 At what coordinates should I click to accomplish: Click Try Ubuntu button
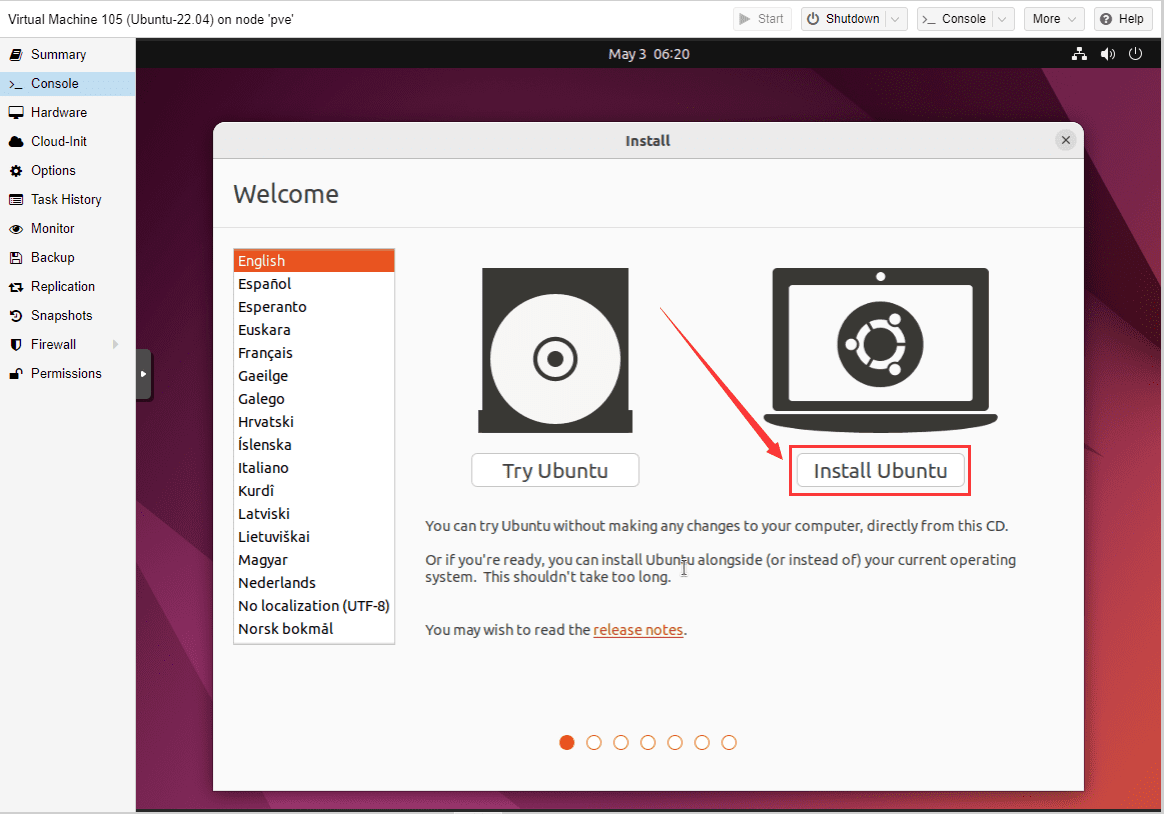point(555,470)
